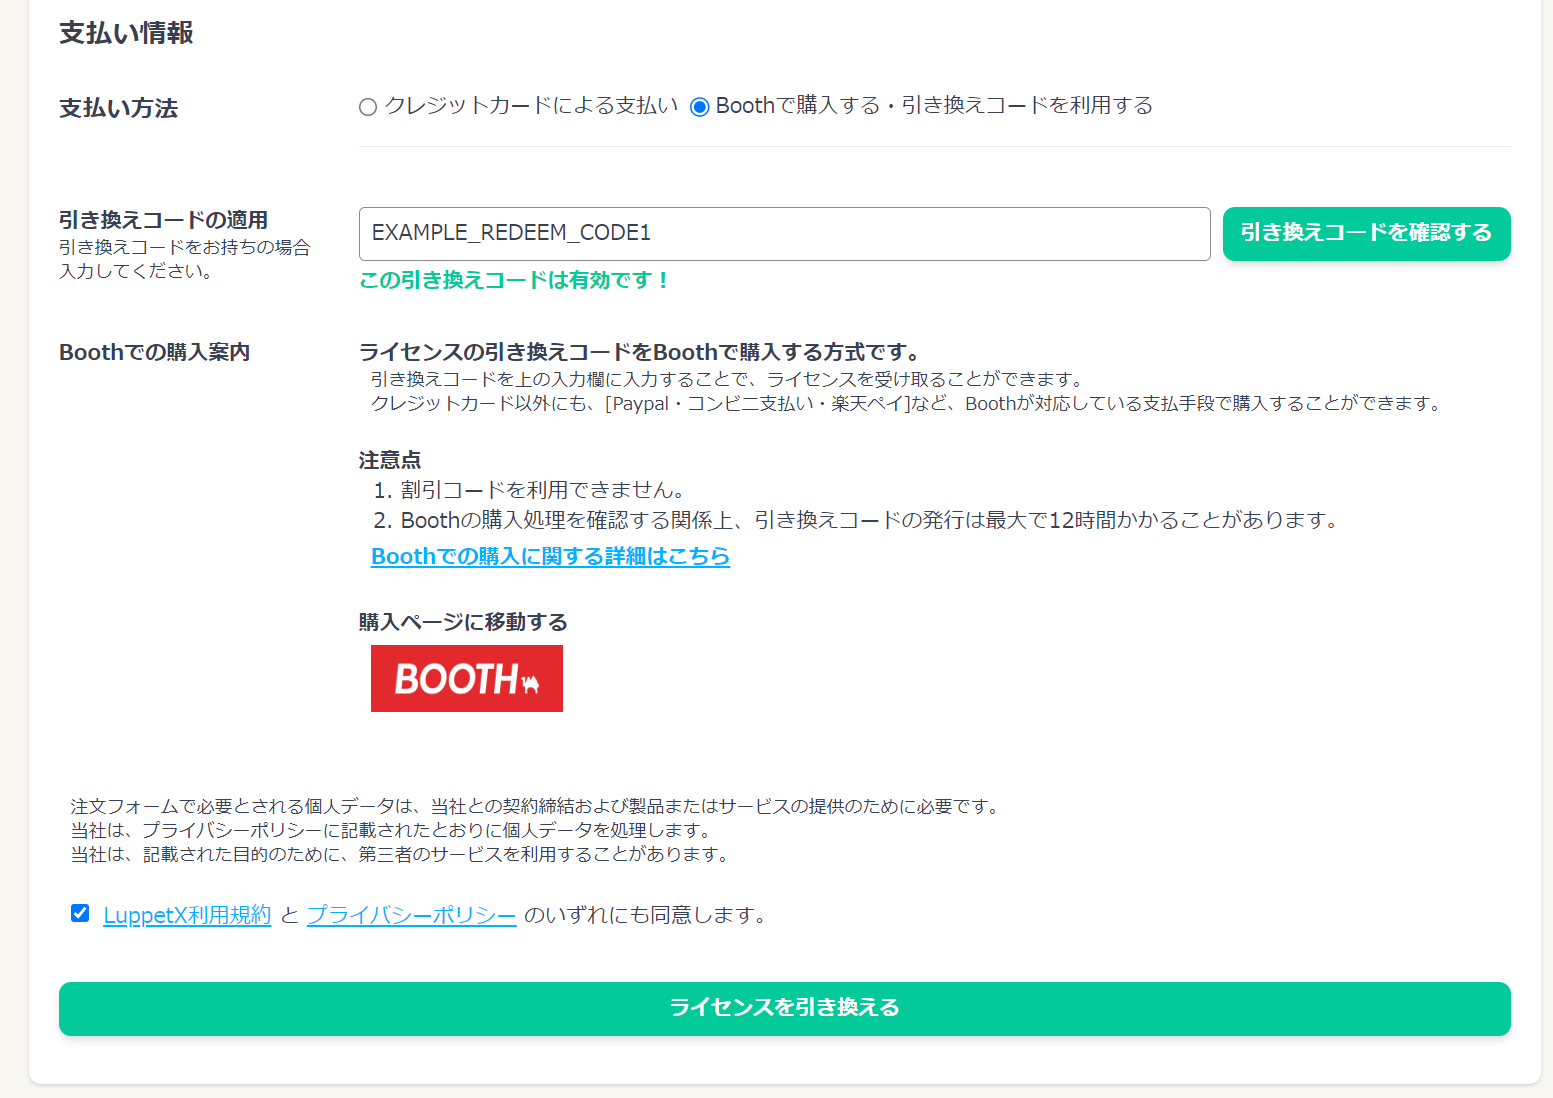This screenshot has height=1098, width=1553.
Task: Click the 購入ページに移動する heading
Action: pyautogui.click(x=463, y=622)
